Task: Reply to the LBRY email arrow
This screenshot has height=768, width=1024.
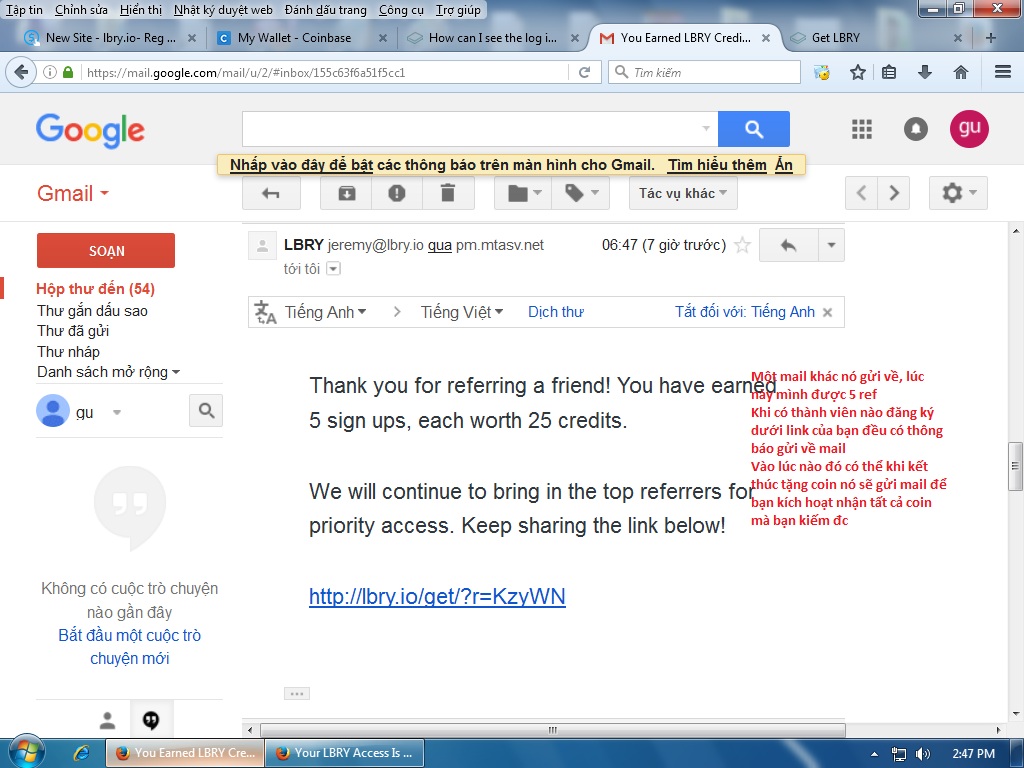Action: coord(788,246)
